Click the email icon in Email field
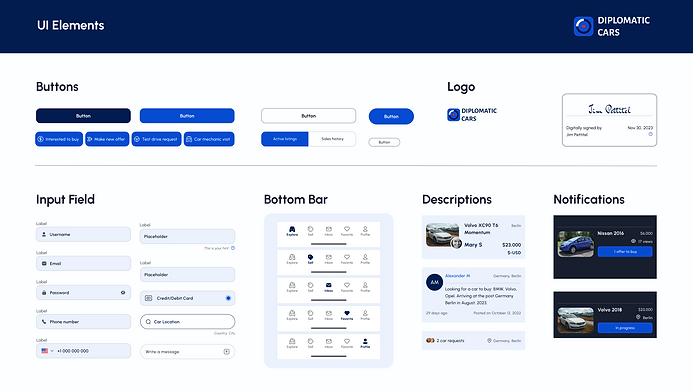The image size is (693, 392). pos(44,263)
